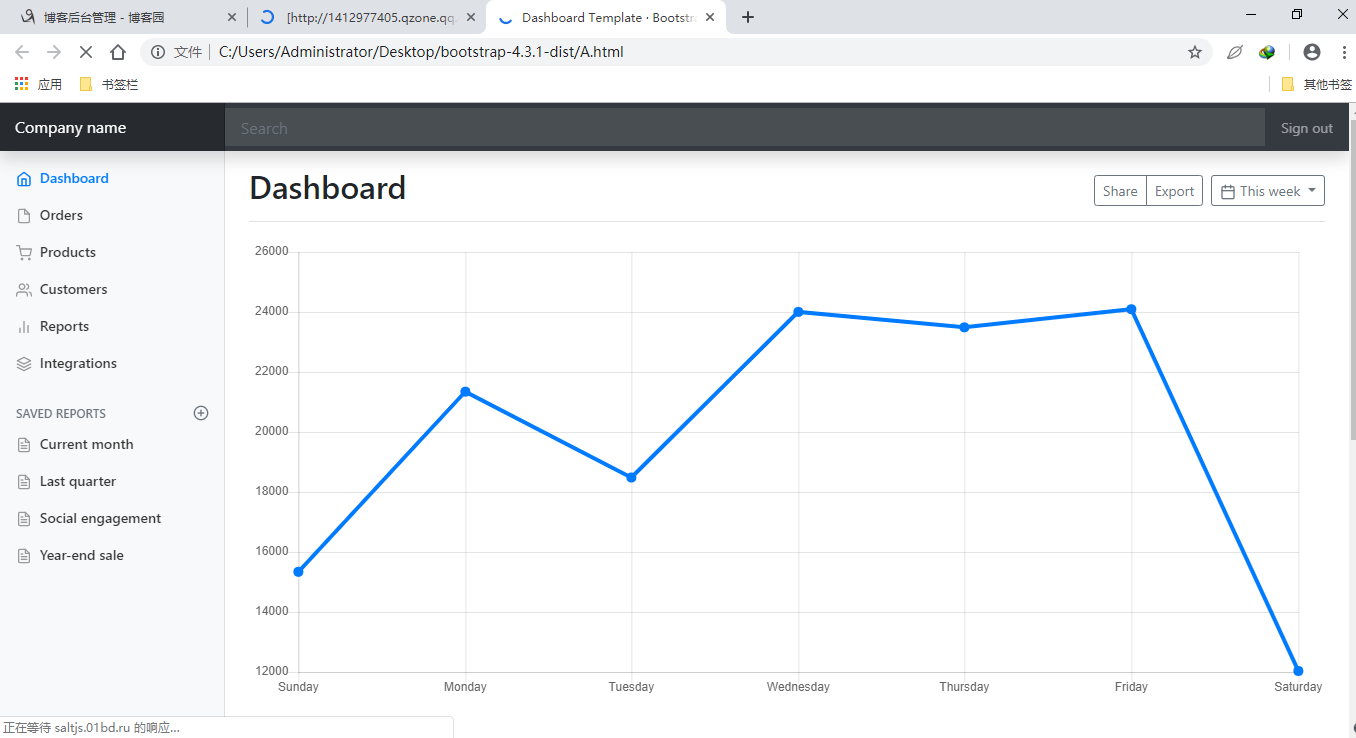Close the qzone tab
The width and height of the screenshot is (1356, 738).
pyautogui.click(x=471, y=17)
